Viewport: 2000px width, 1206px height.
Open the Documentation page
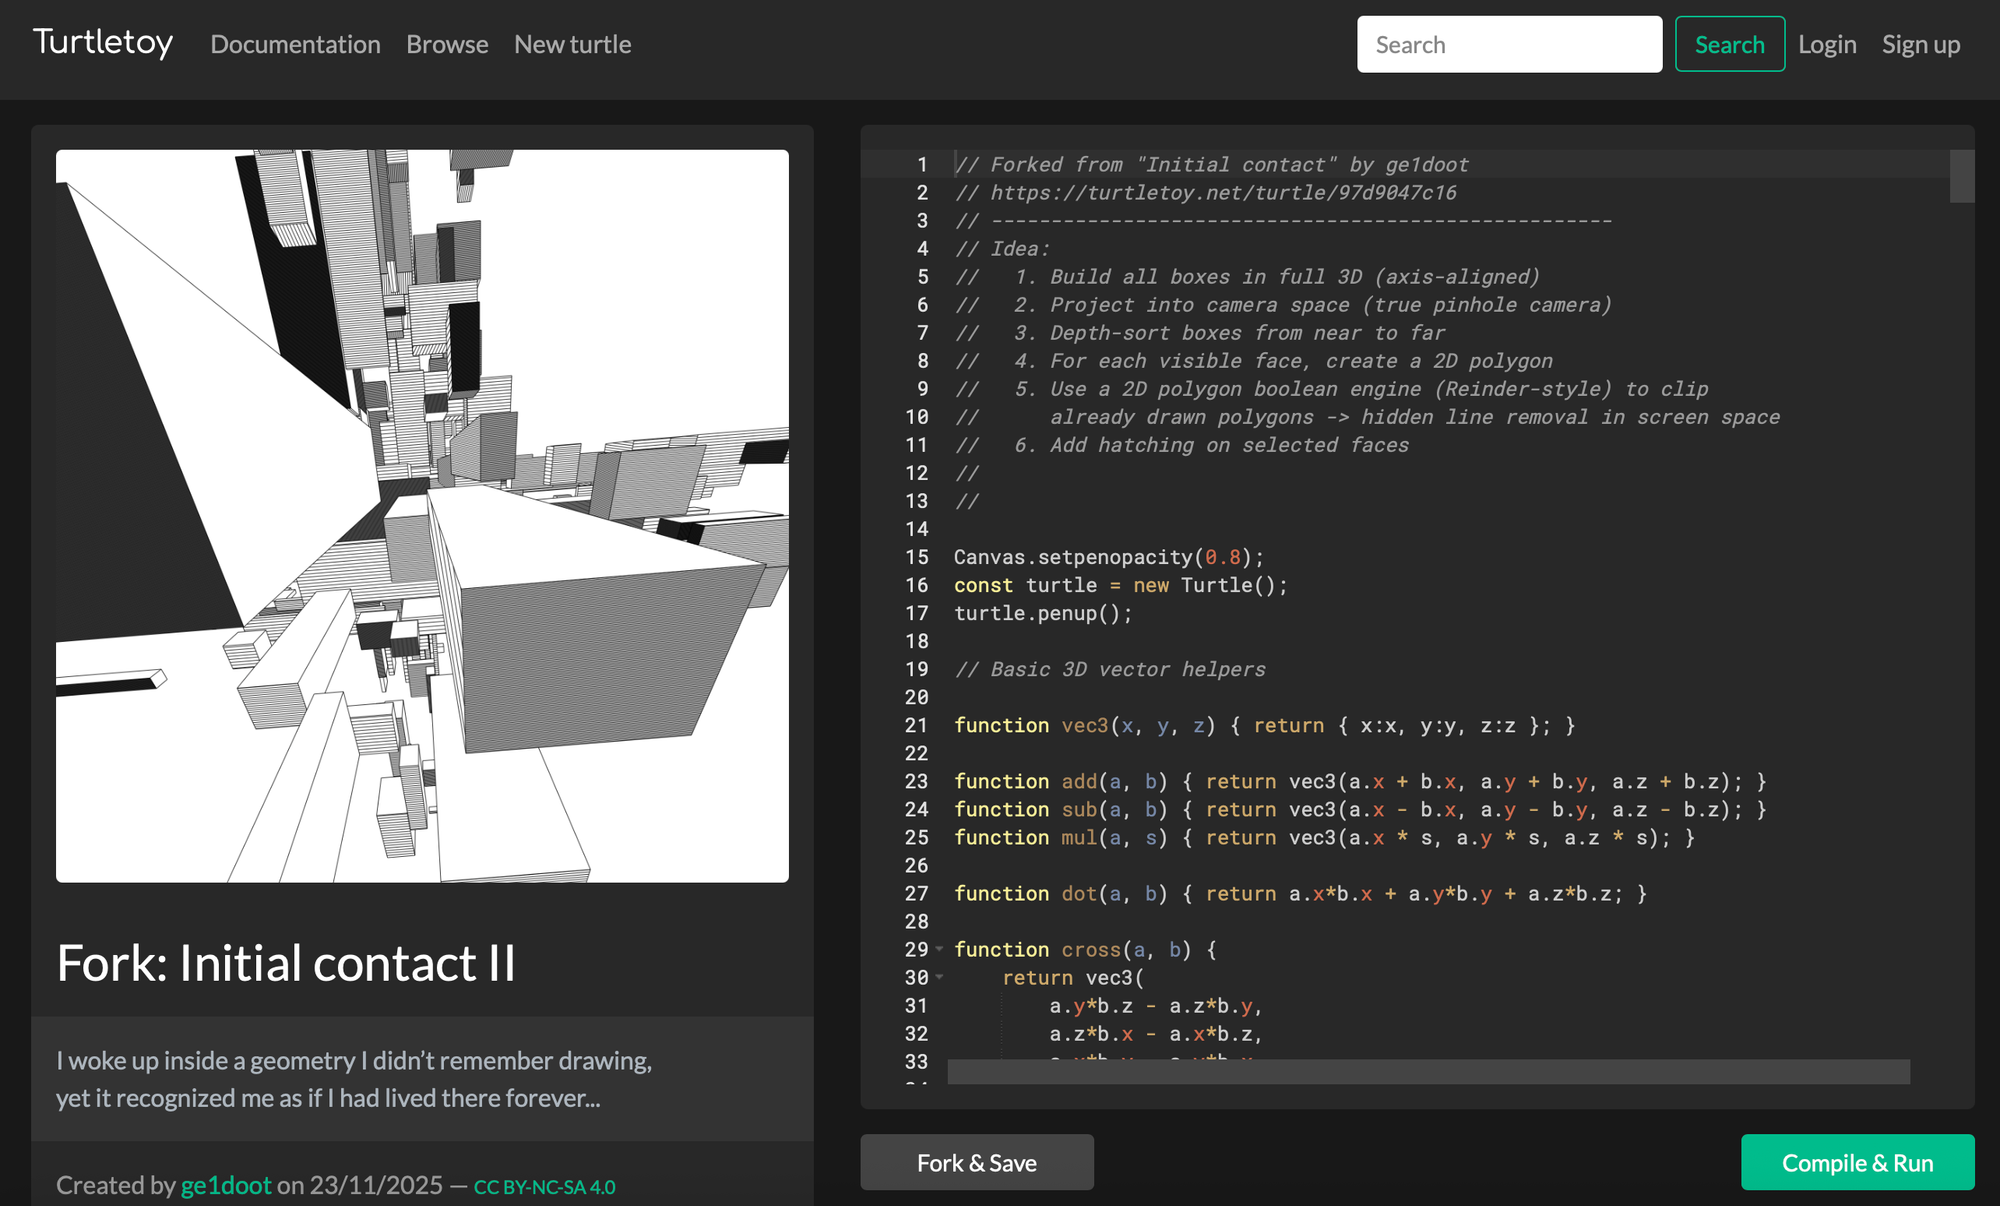click(295, 44)
